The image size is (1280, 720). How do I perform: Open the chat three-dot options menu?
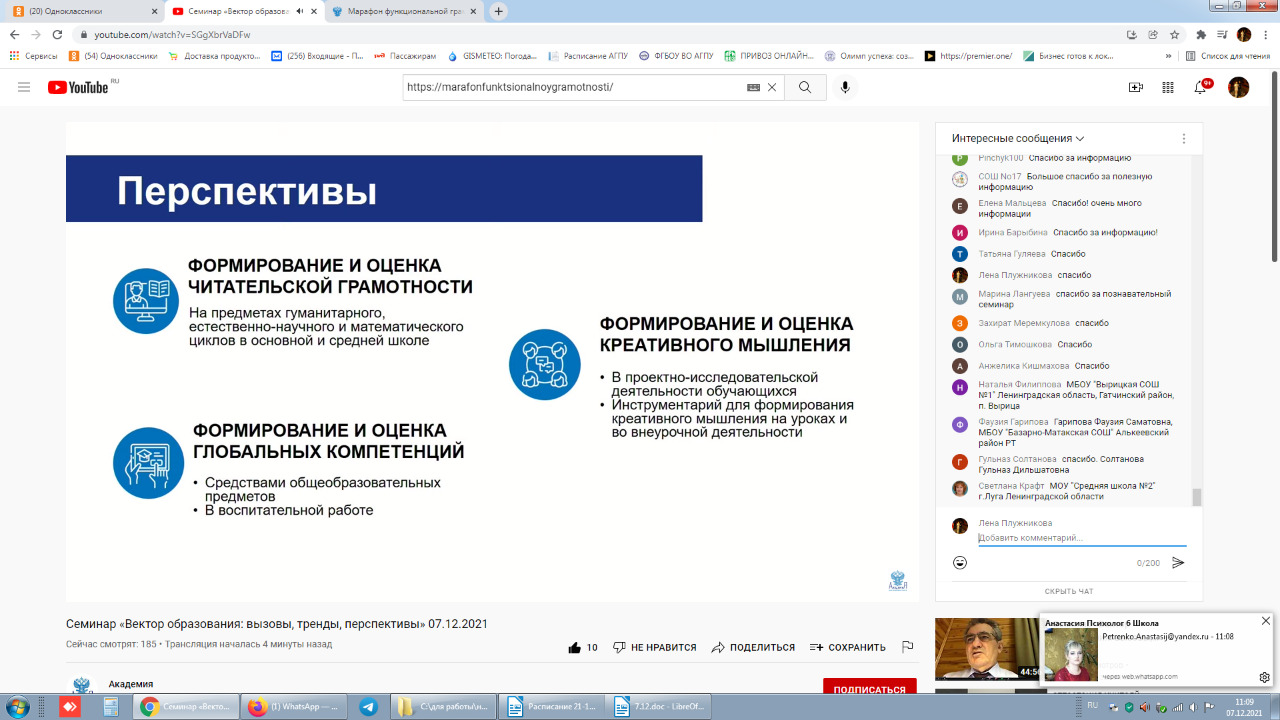tap(1184, 139)
